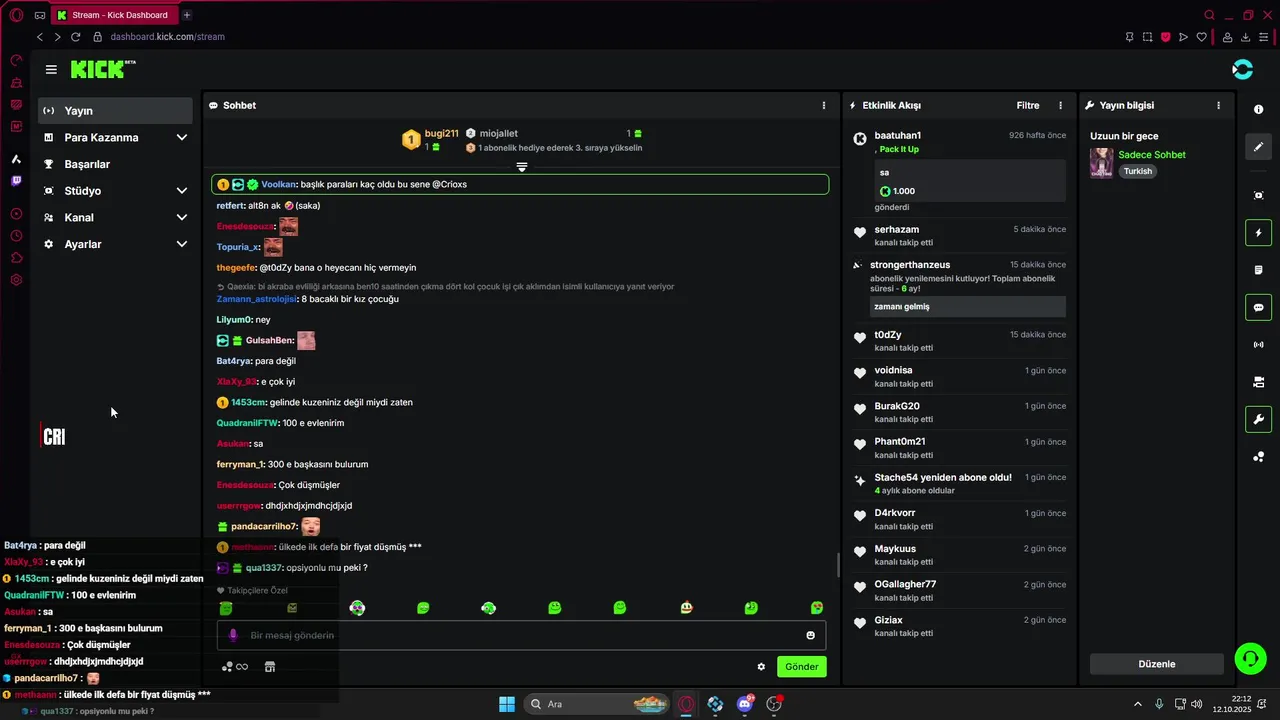This screenshot has width=1280, height=720.
Task: Open the Filtre activity filter
Action: pyautogui.click(x=1028, y=105)
